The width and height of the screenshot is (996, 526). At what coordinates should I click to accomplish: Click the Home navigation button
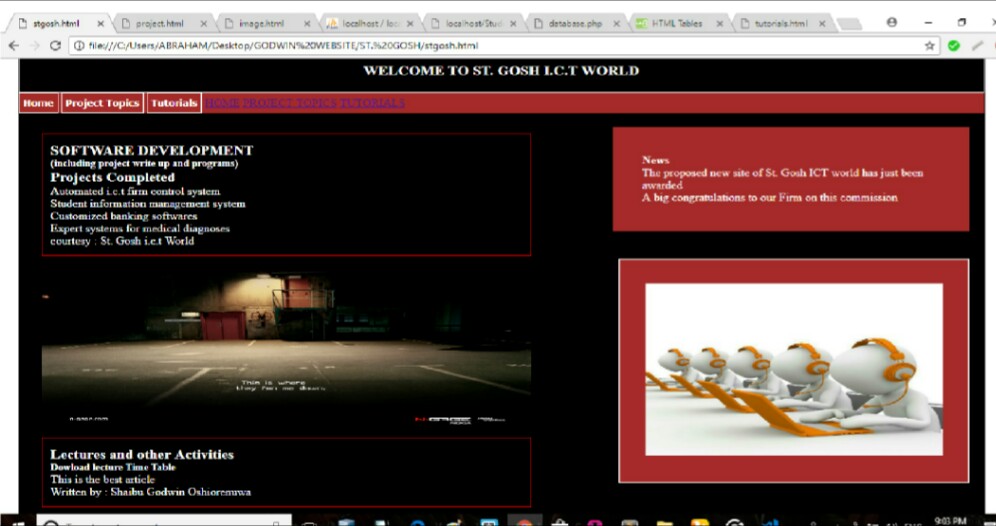pyautogui.click(x=39, y=103)
